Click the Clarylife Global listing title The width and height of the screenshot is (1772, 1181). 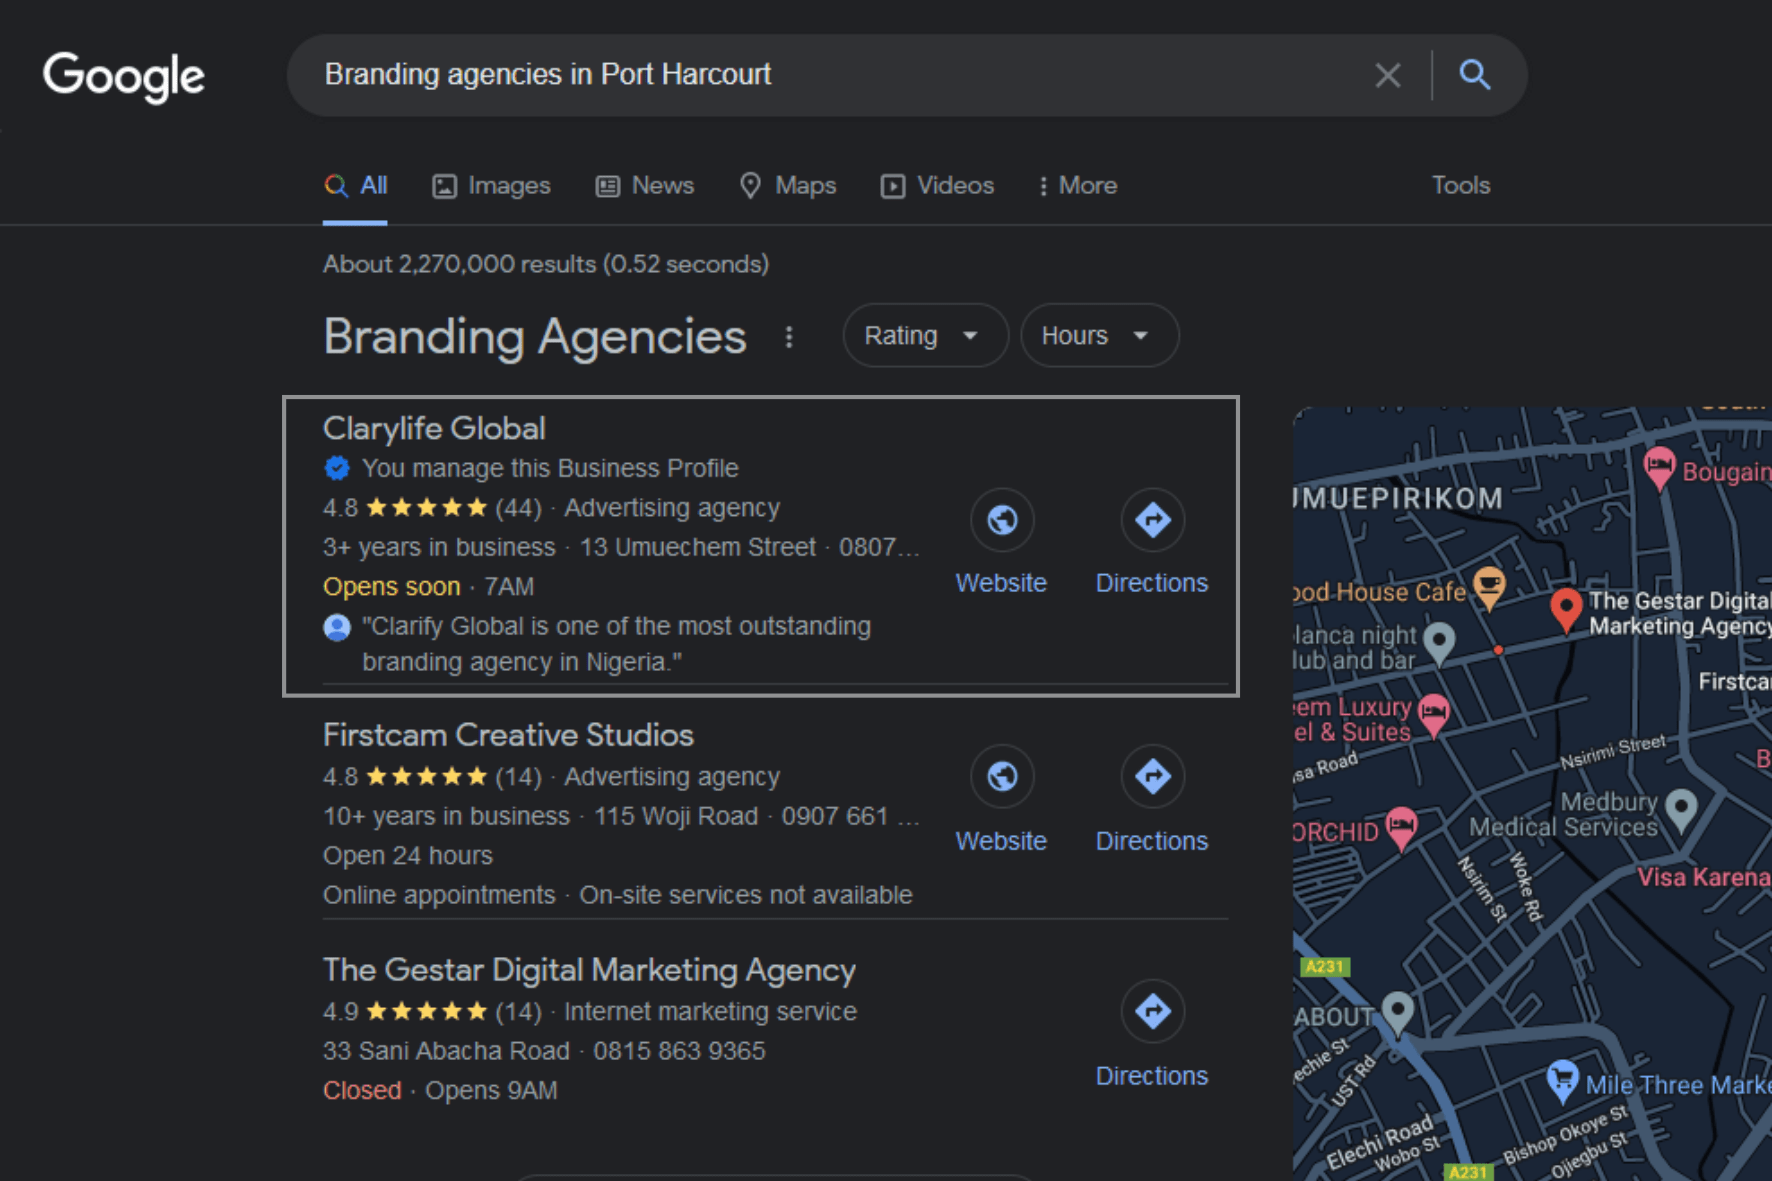(434, 428)
